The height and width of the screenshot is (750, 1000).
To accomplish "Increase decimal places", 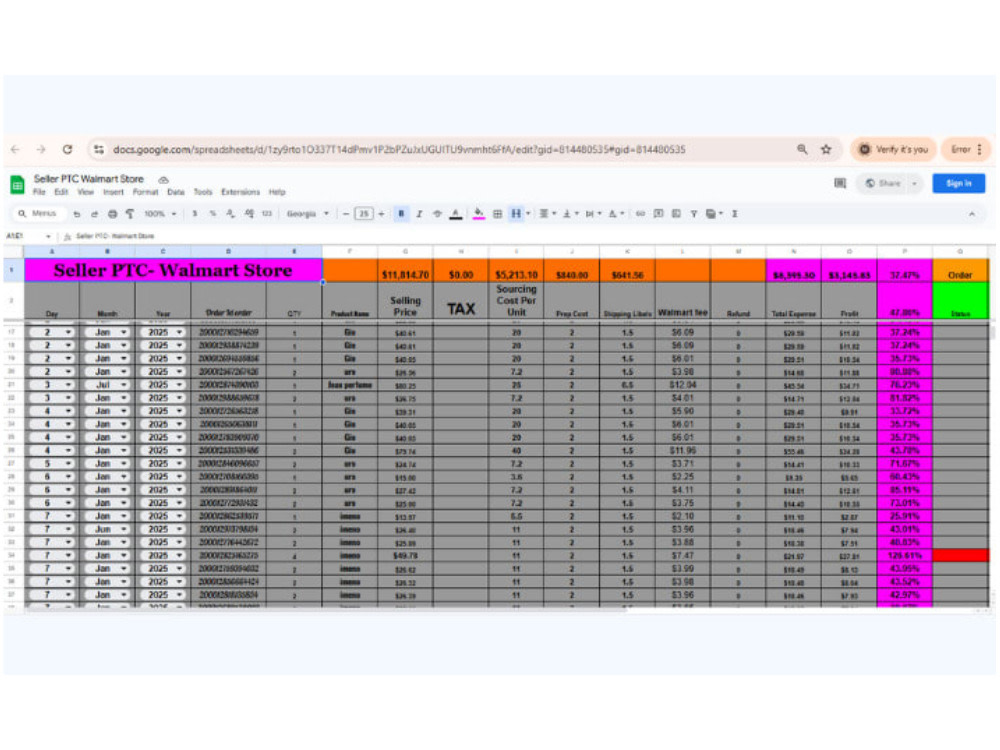I will point(249,214).
